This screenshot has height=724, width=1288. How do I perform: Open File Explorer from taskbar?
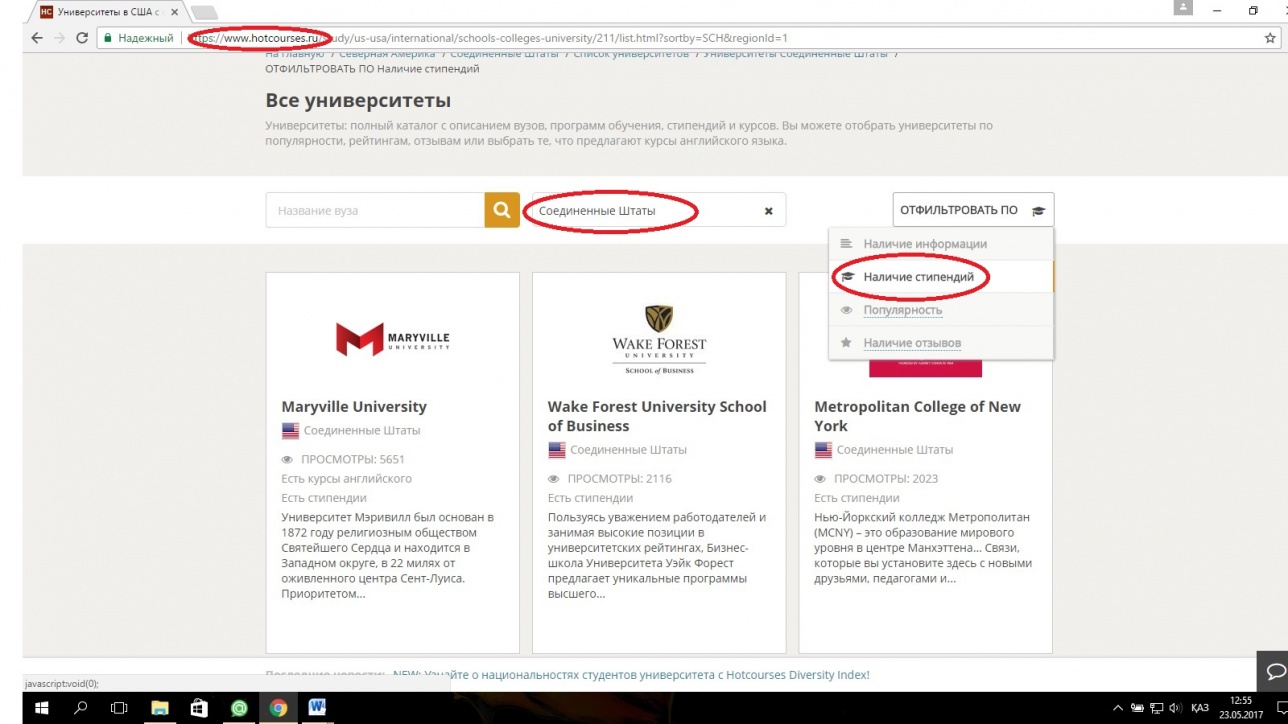tap(159, 707)
